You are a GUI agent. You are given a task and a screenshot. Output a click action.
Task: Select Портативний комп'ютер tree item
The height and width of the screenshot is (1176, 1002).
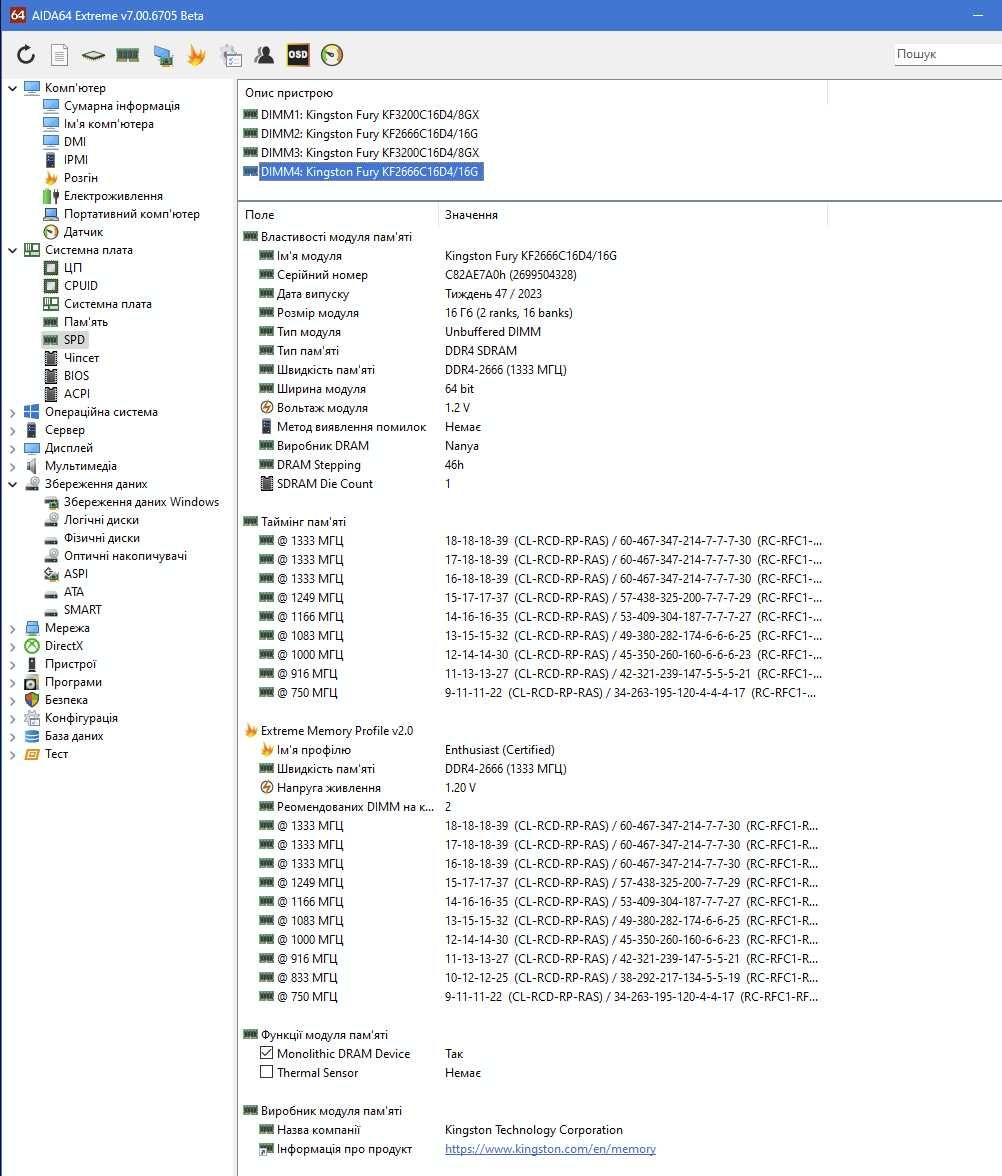(132, 214)
